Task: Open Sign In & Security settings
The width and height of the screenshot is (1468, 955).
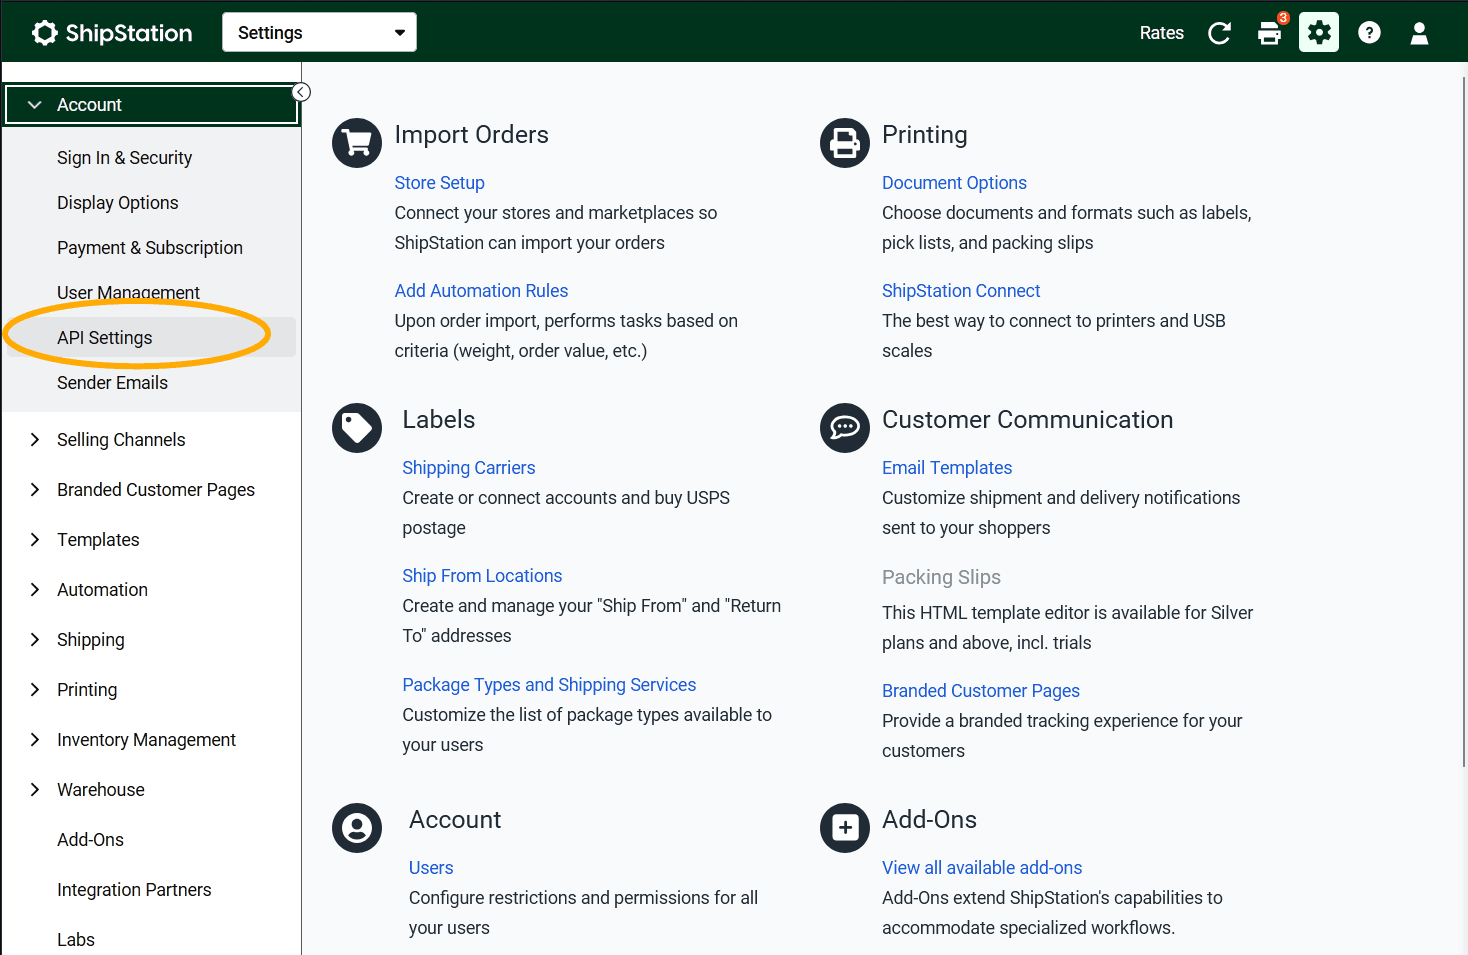Action: (124, 158)
